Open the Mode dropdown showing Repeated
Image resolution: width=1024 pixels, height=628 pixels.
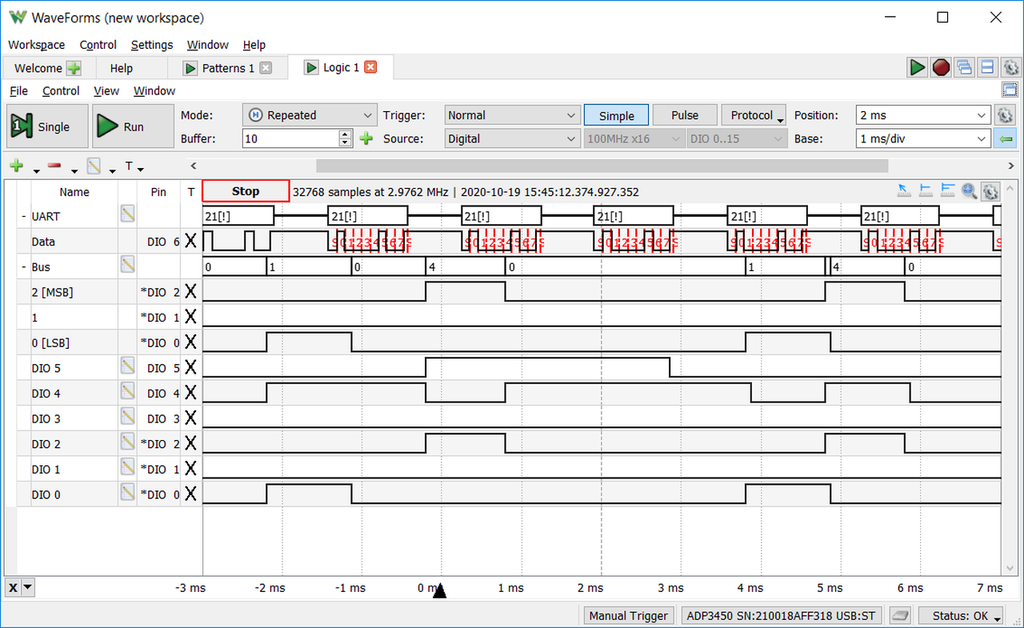[309, 115]
